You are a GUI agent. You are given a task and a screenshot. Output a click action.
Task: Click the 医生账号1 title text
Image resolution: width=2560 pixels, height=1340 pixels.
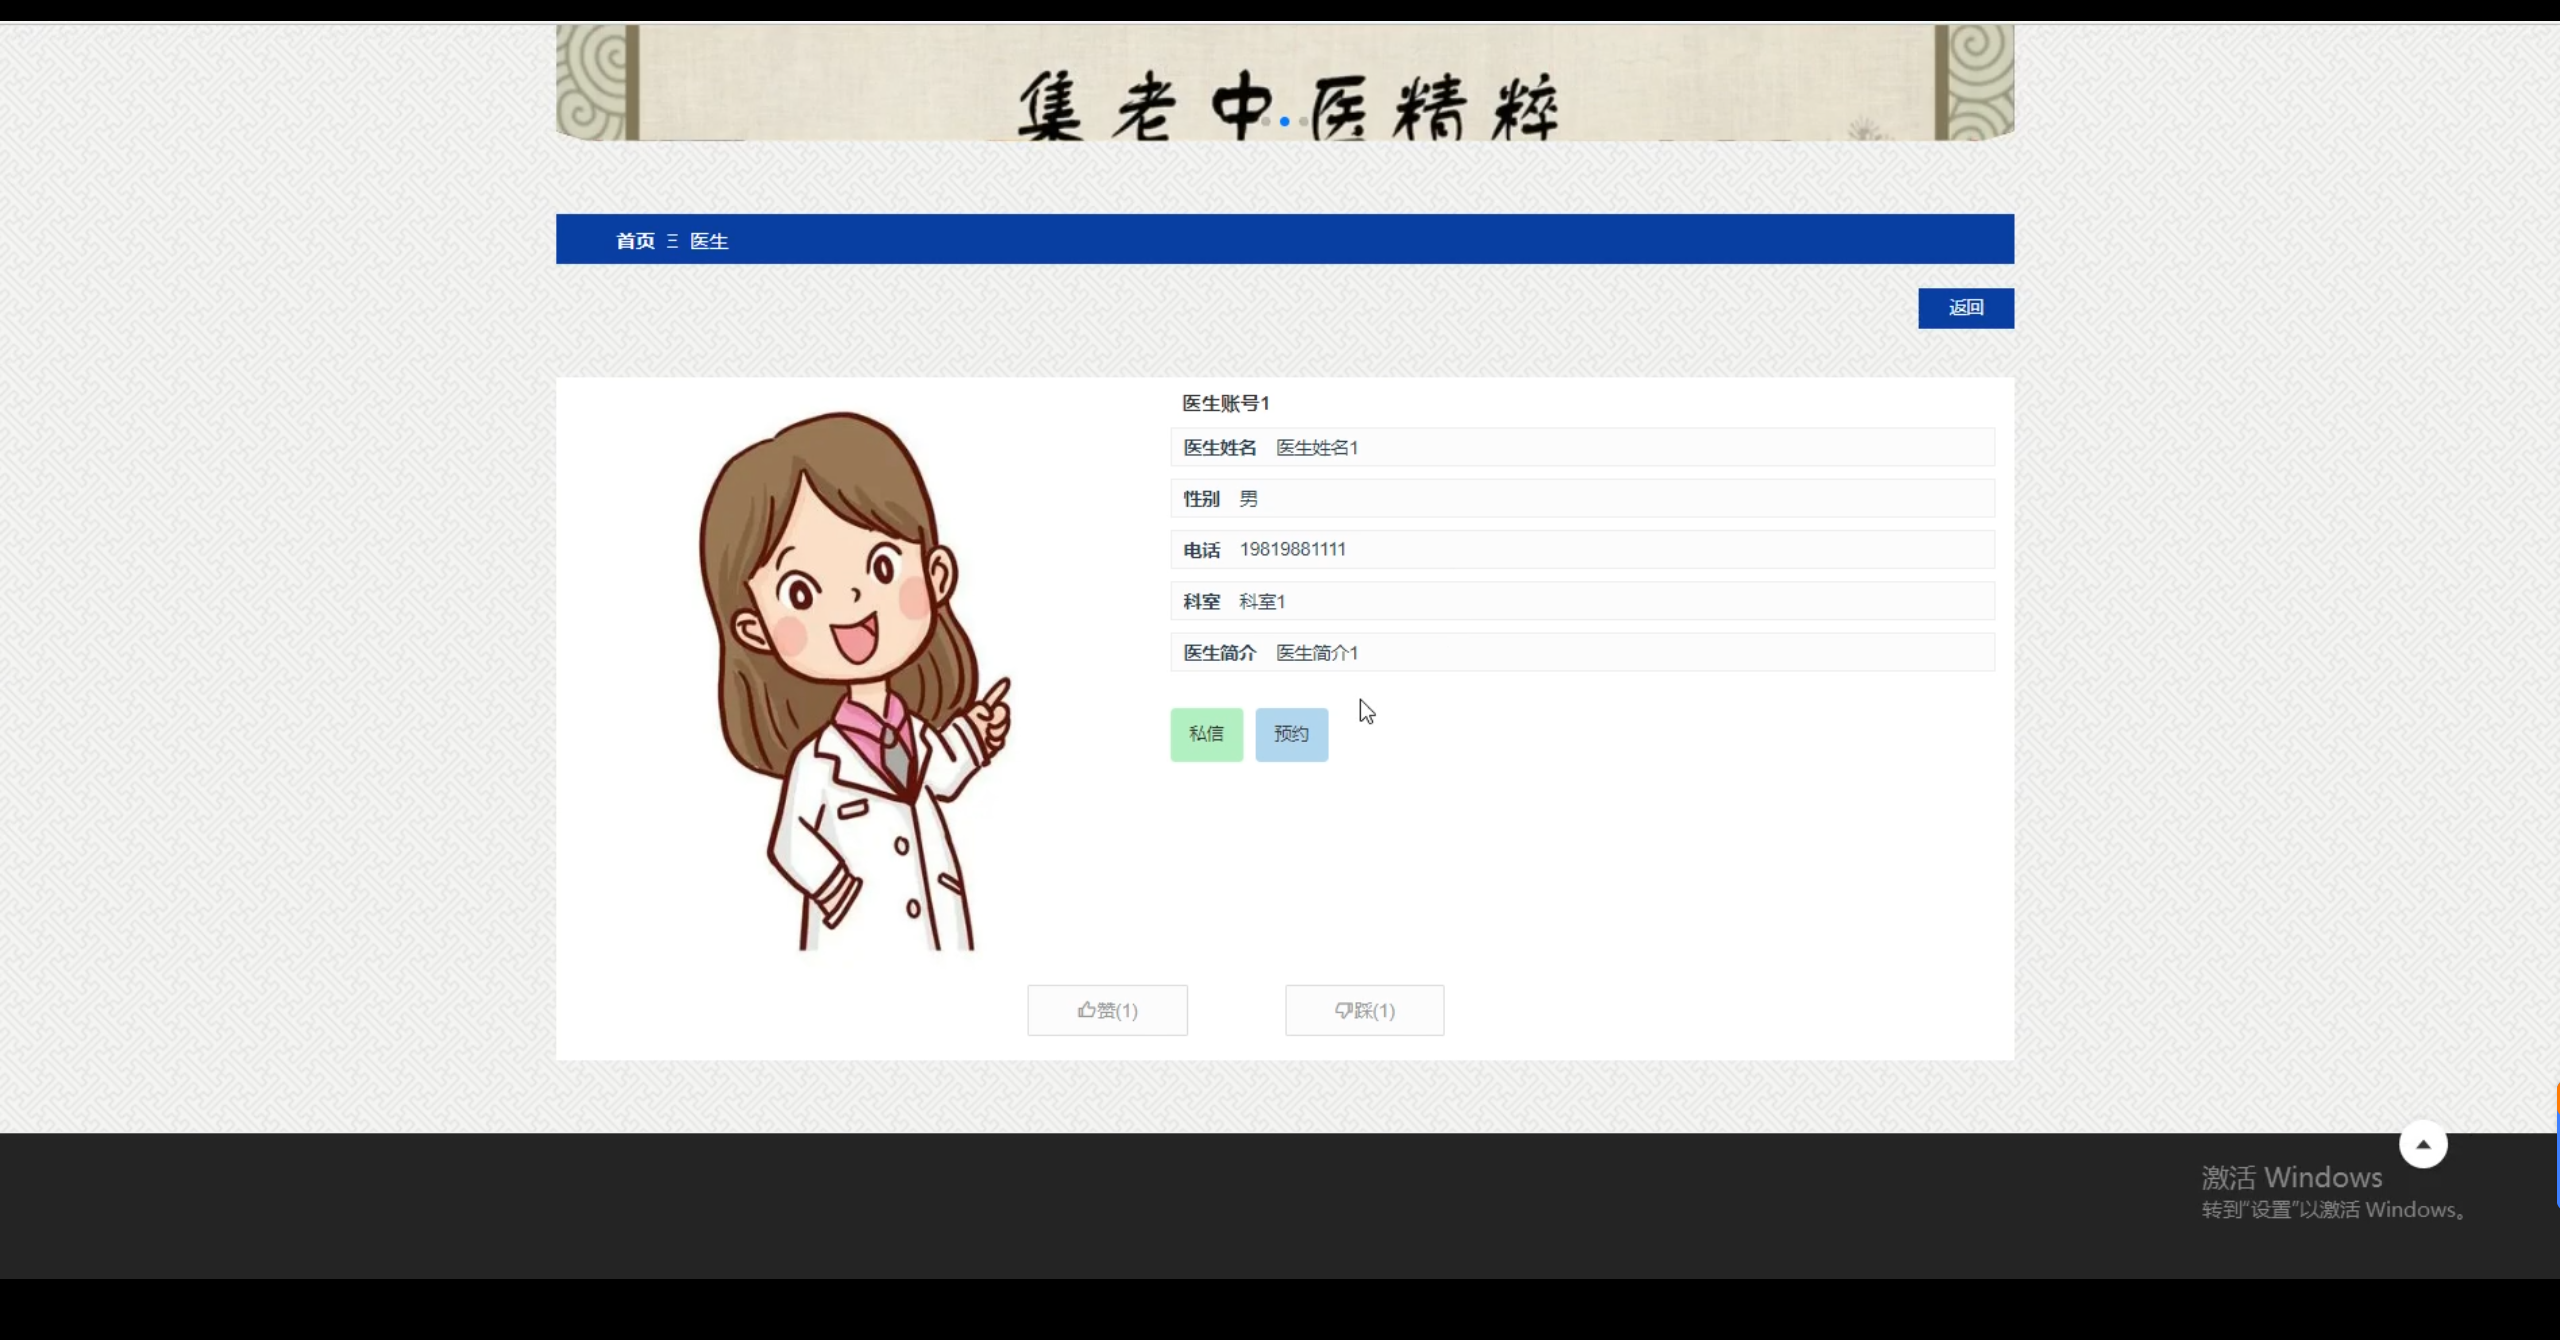(x=1225, y=403)
